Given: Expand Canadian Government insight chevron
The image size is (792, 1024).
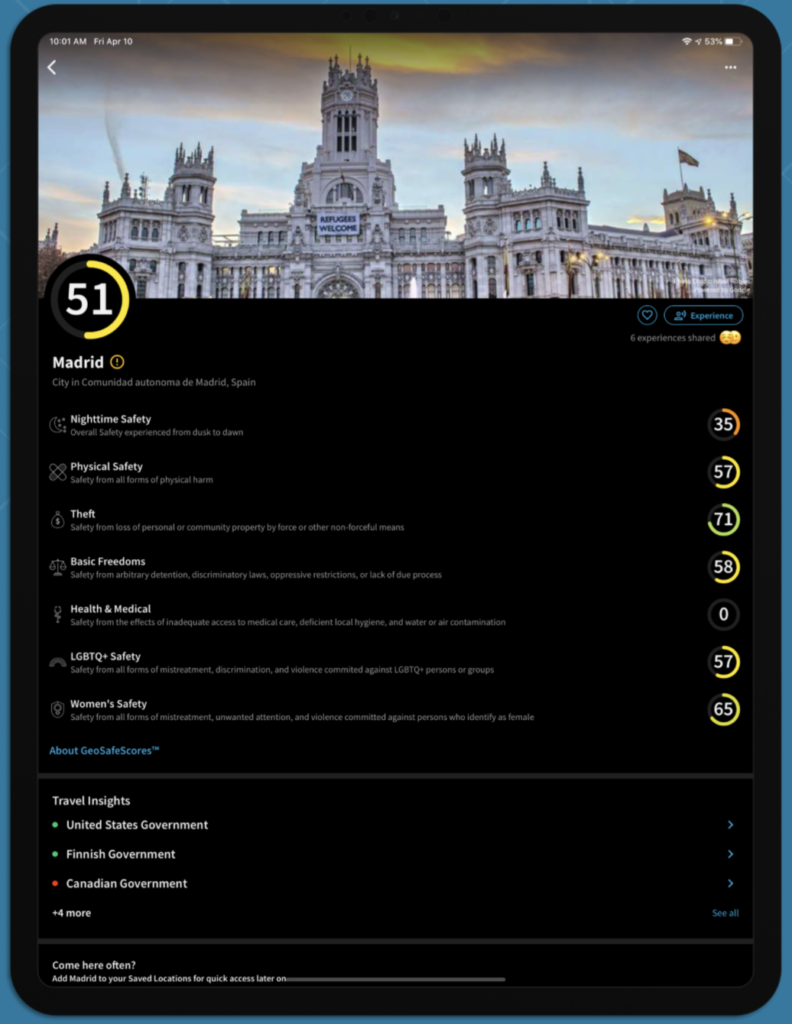Looking at the screenshot, I should 730,883.
